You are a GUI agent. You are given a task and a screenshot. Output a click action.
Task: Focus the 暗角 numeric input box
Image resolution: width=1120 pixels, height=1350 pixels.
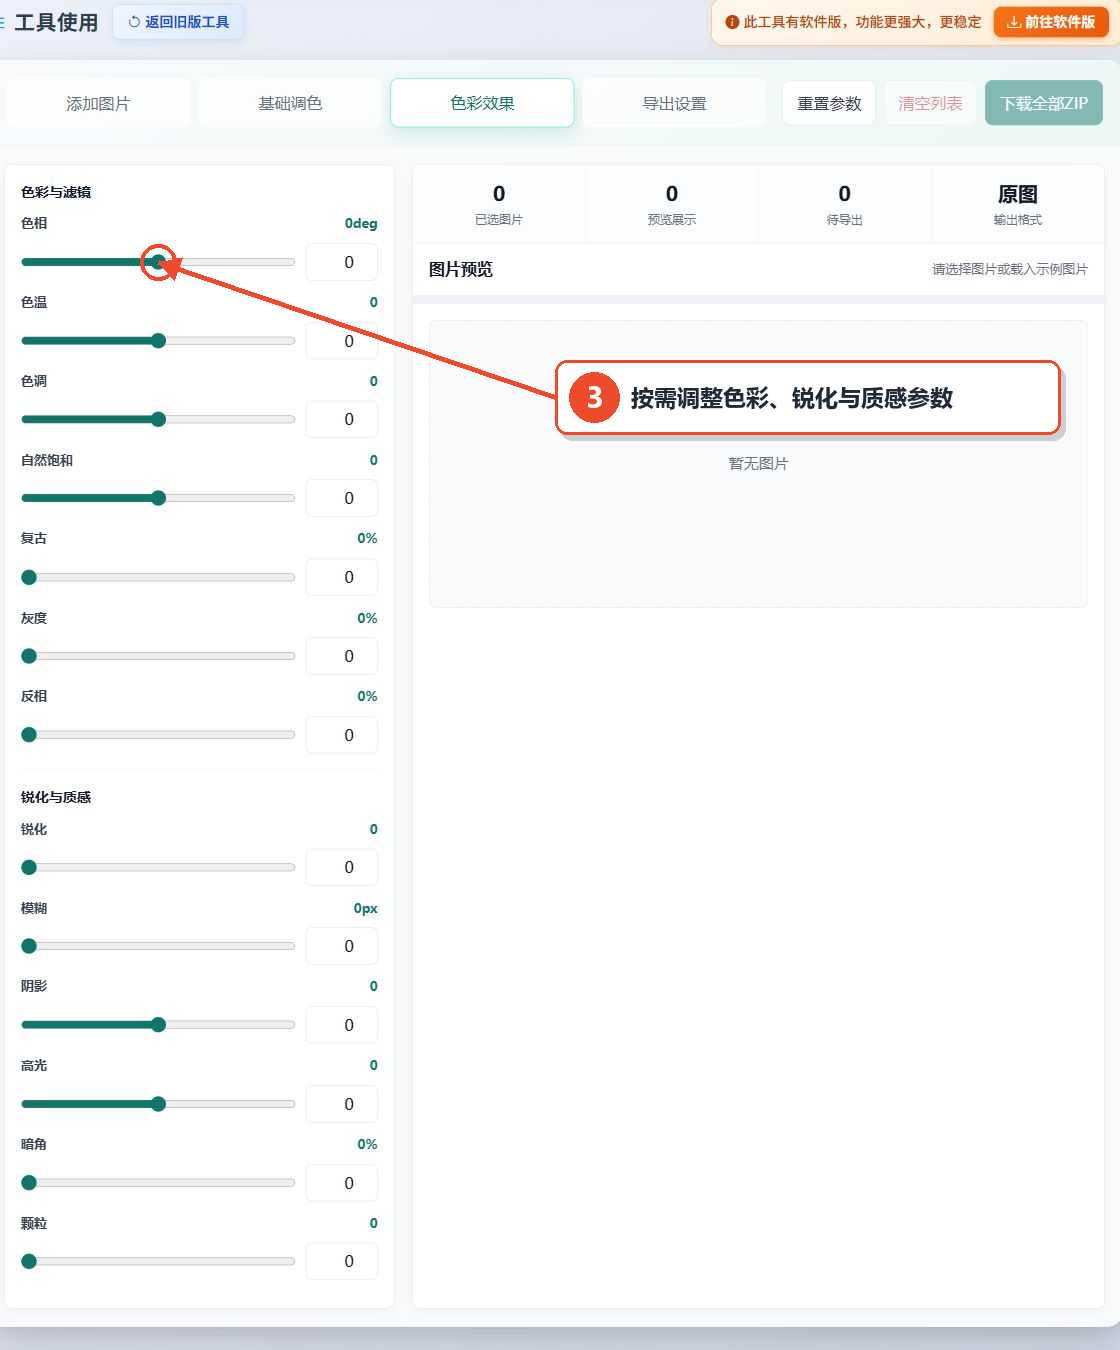342,1183
